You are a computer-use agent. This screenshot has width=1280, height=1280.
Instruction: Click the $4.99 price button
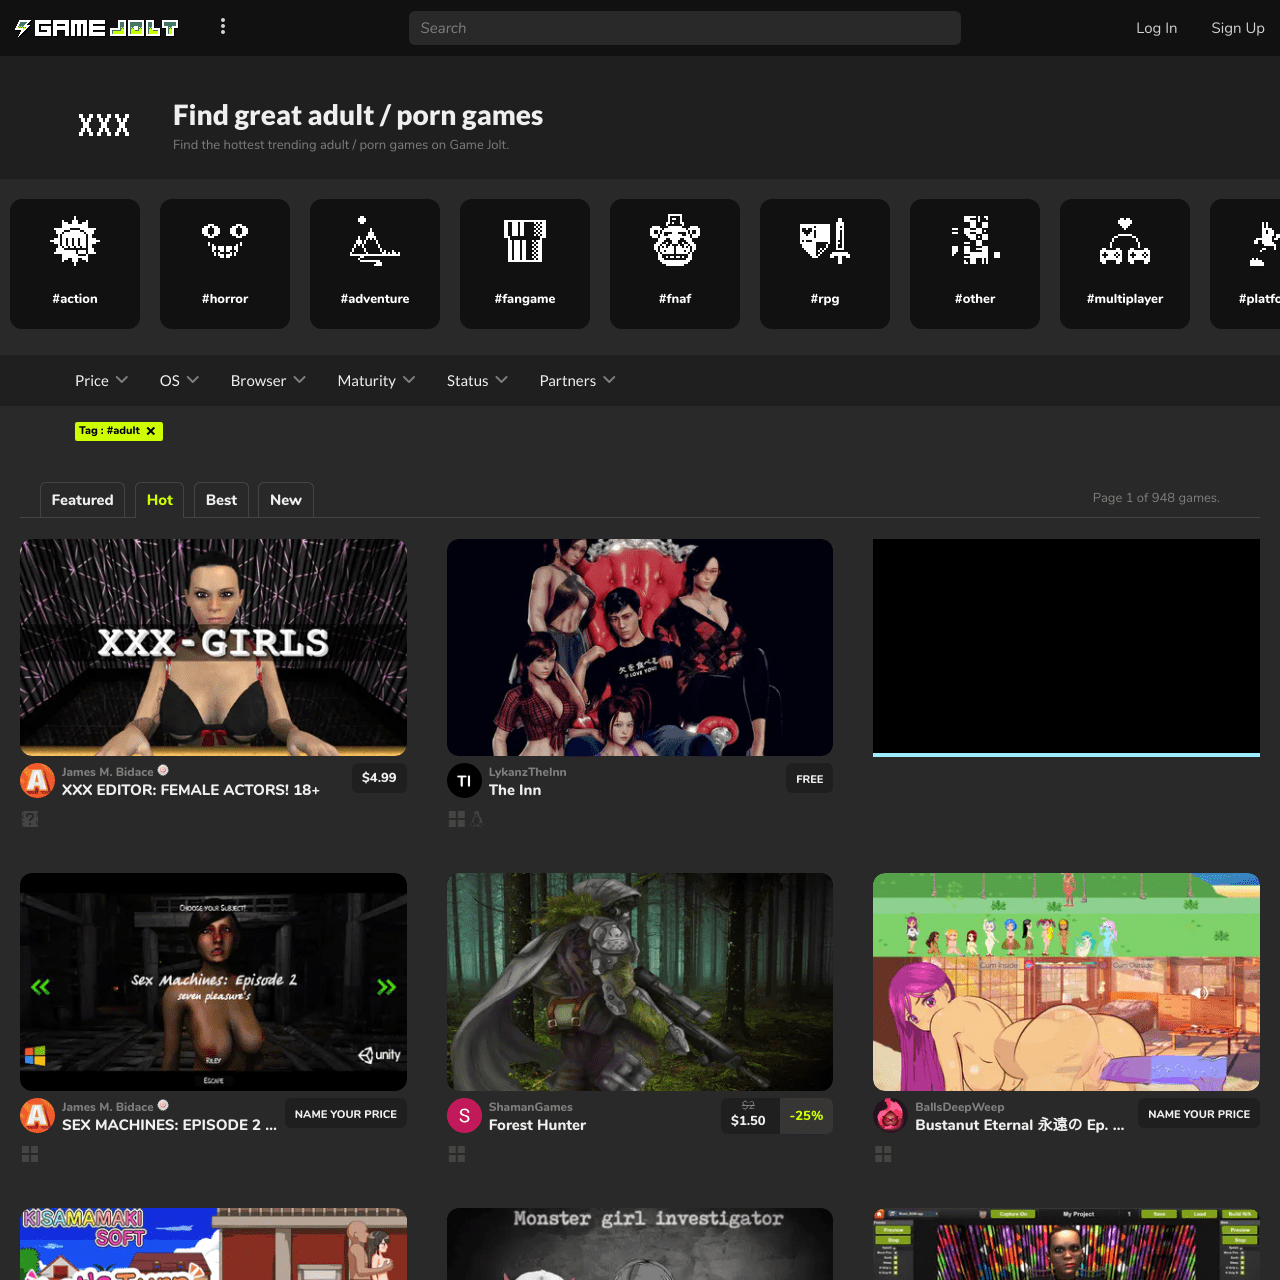click(x=379, y=778)
